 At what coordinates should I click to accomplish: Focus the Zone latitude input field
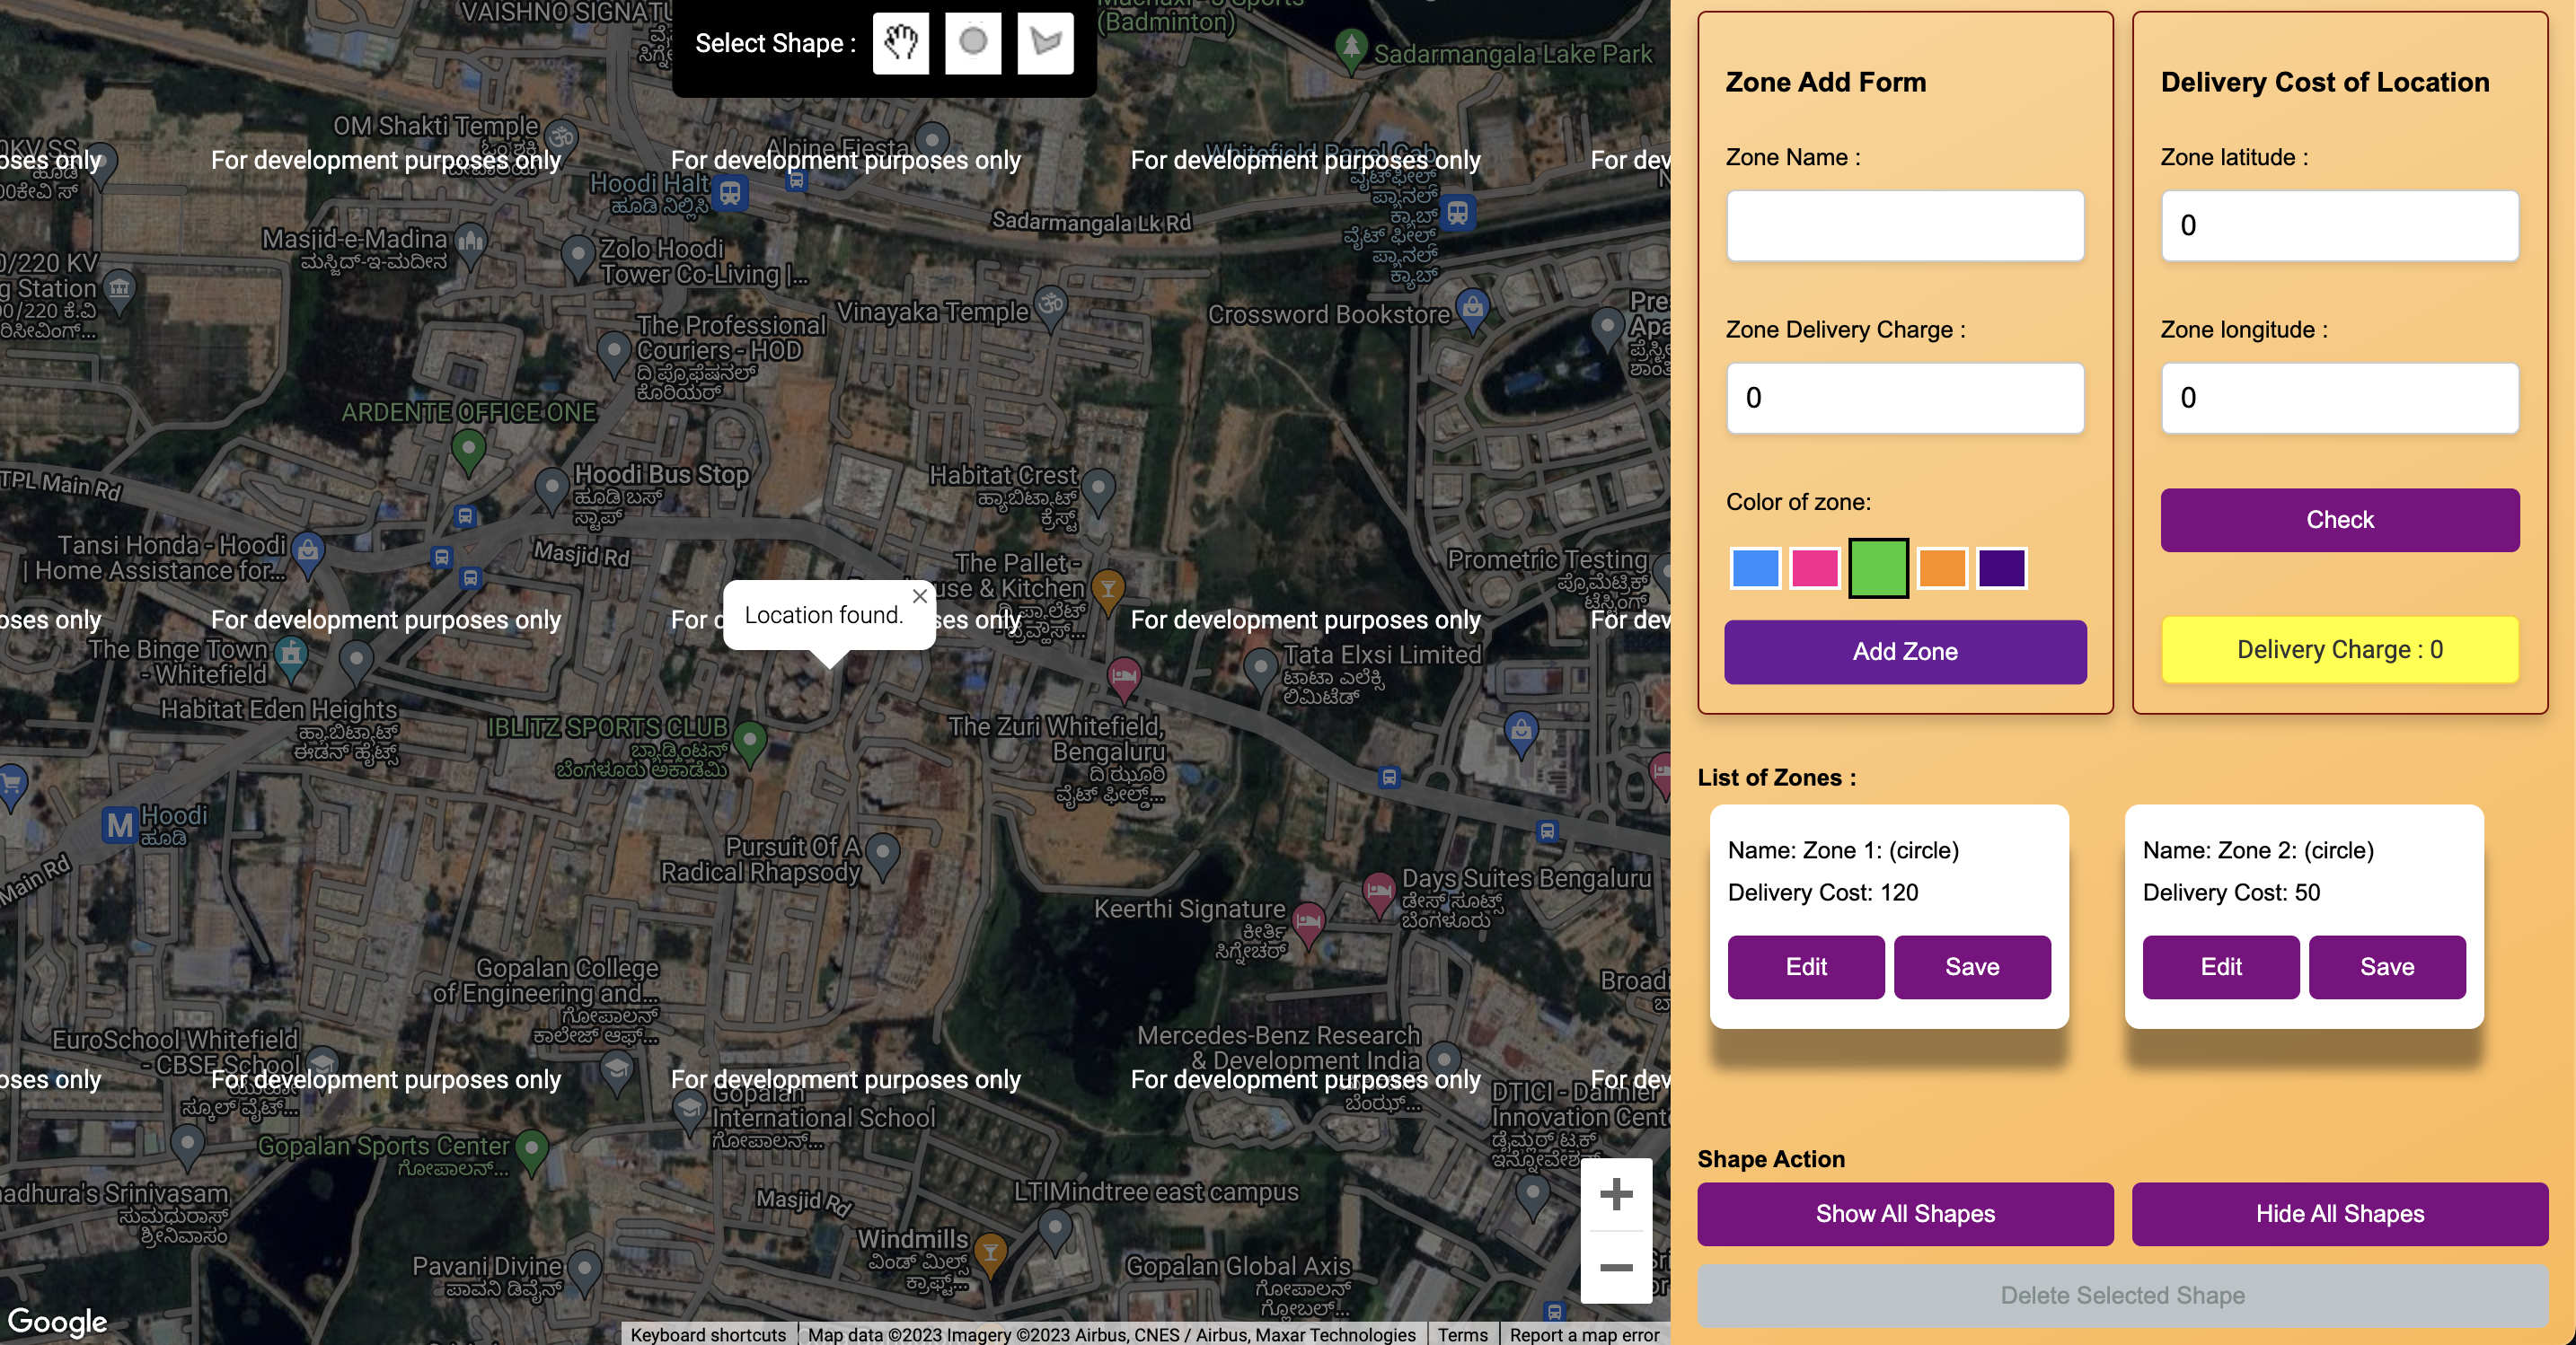(2339, 226)
